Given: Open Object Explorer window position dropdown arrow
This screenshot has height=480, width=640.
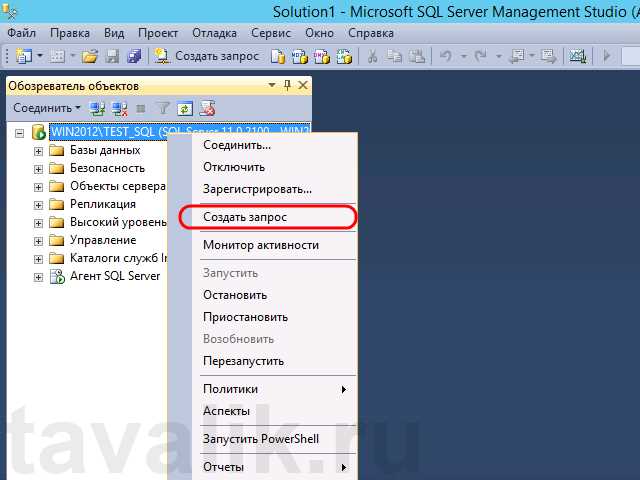Looking at the screenshot, I should pyautogui.click(x=272, y=85).
